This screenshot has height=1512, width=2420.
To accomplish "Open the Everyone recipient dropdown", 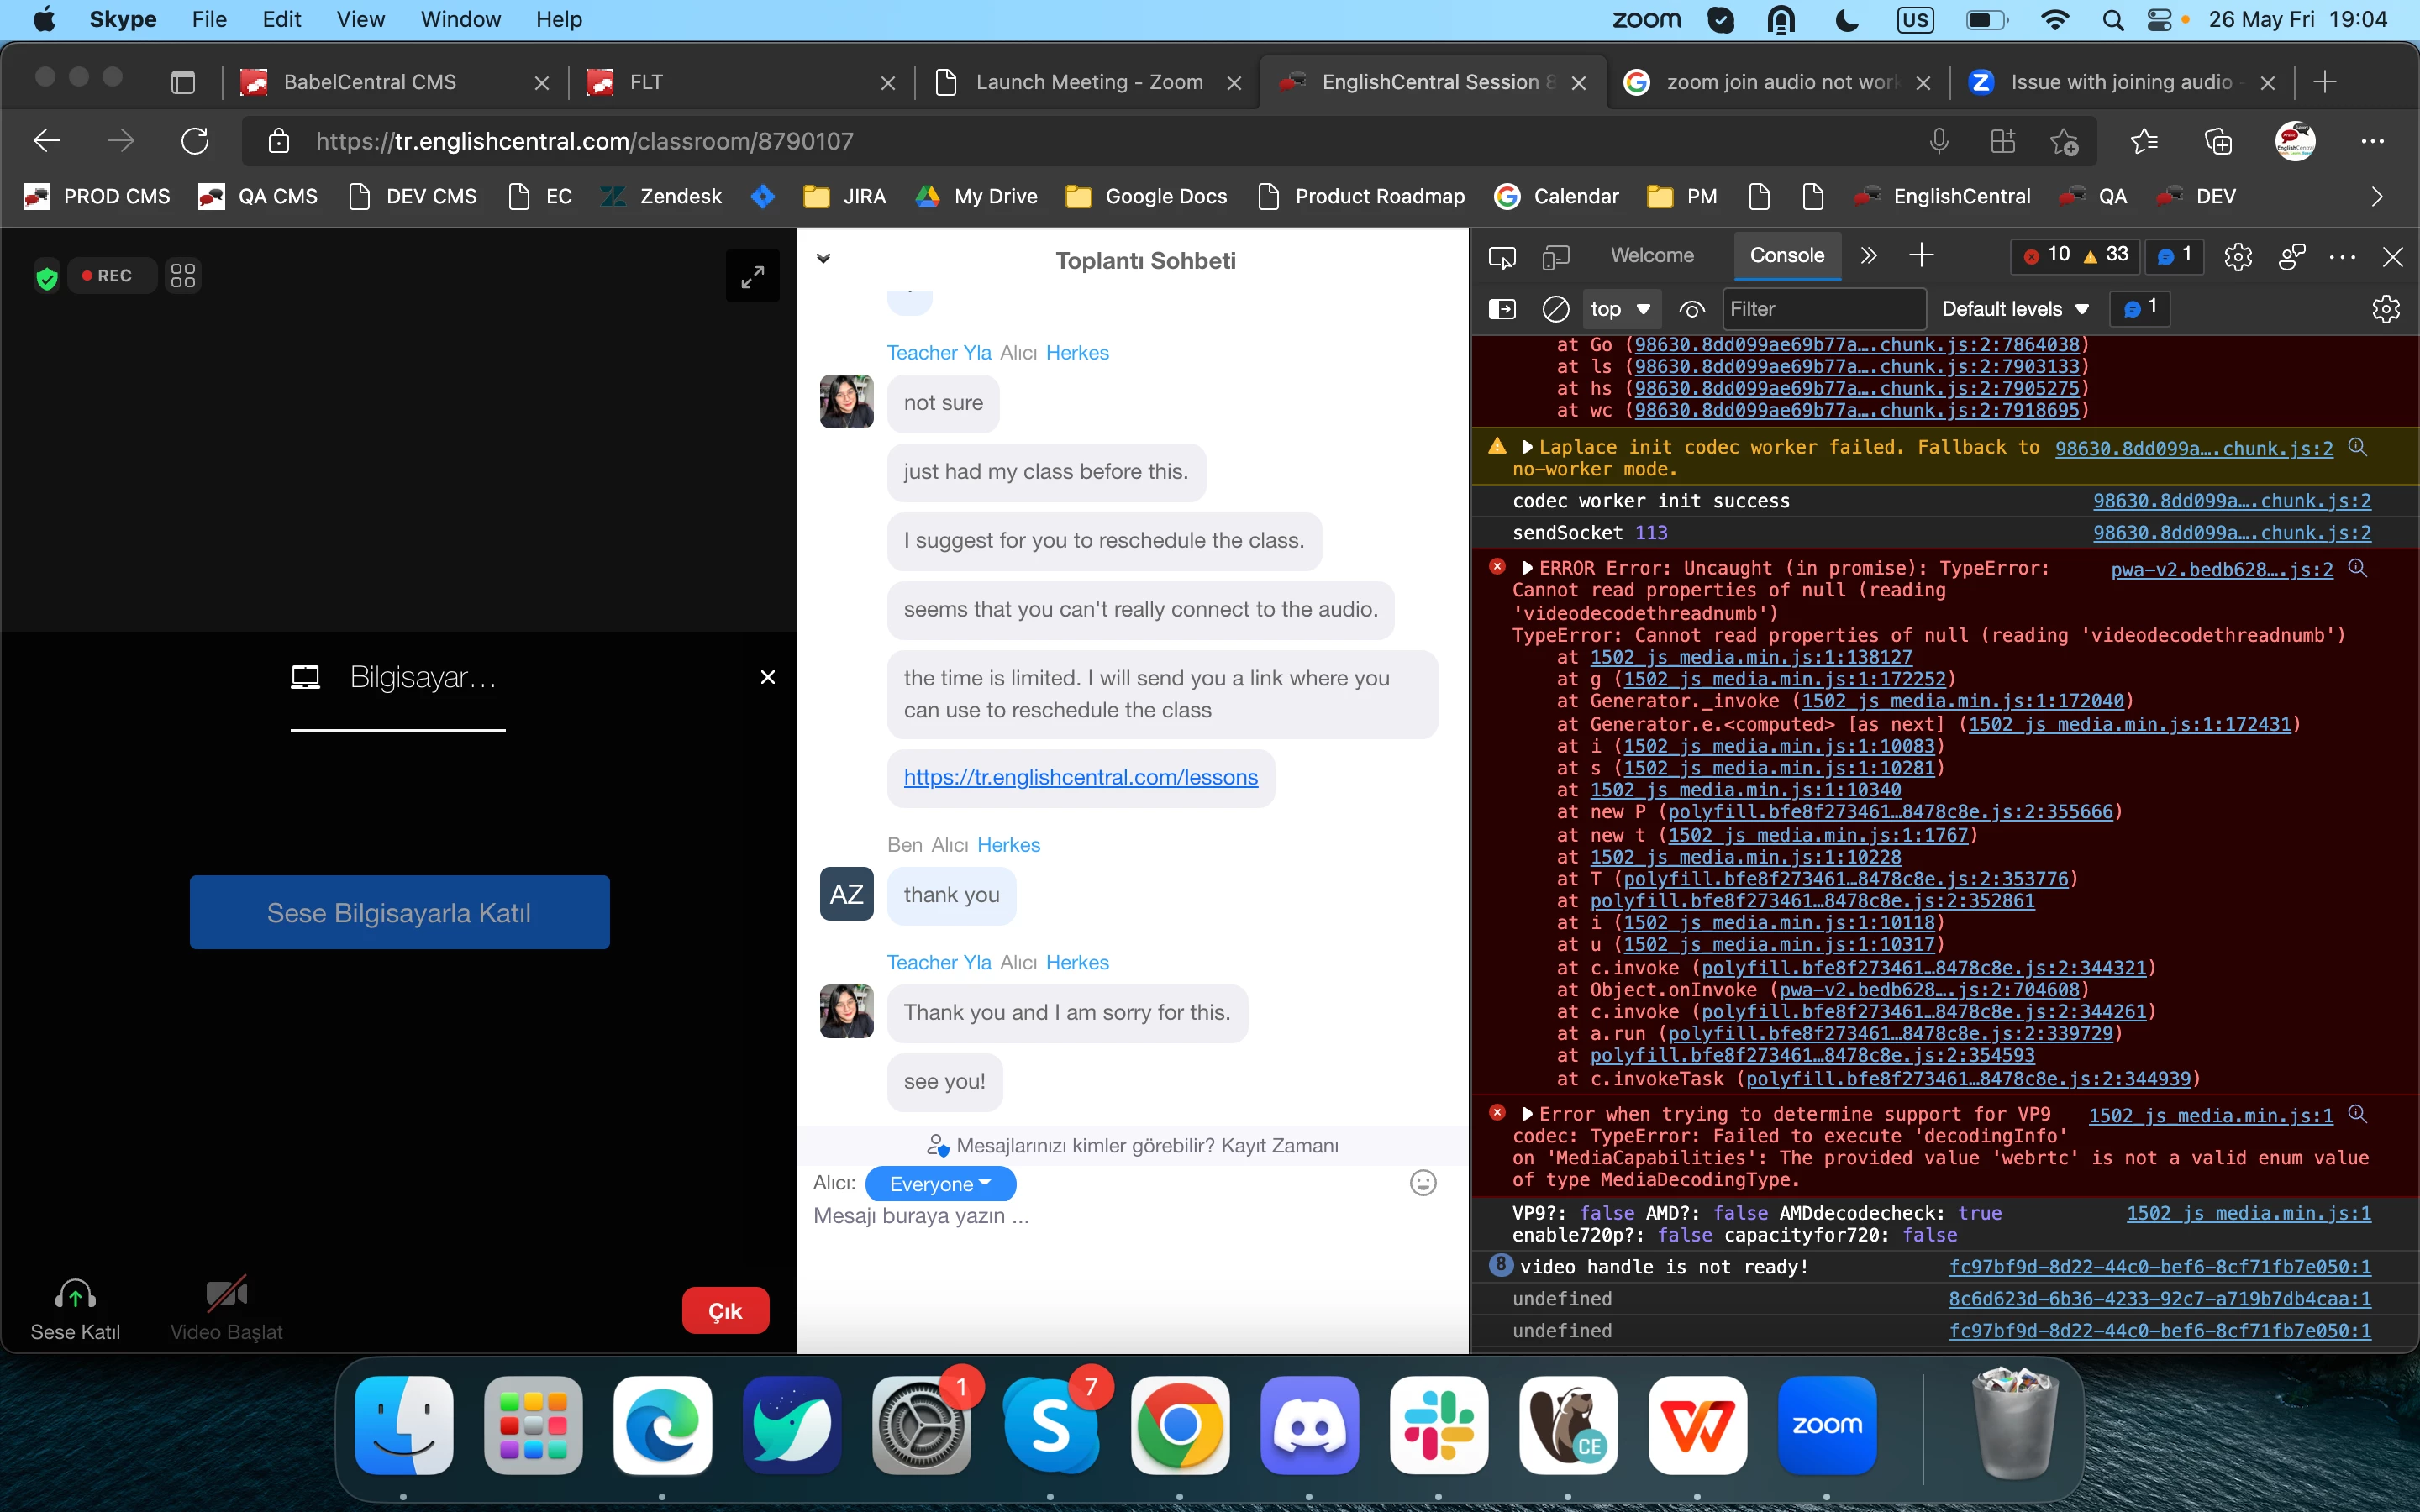I will [x=939, y=1184].
